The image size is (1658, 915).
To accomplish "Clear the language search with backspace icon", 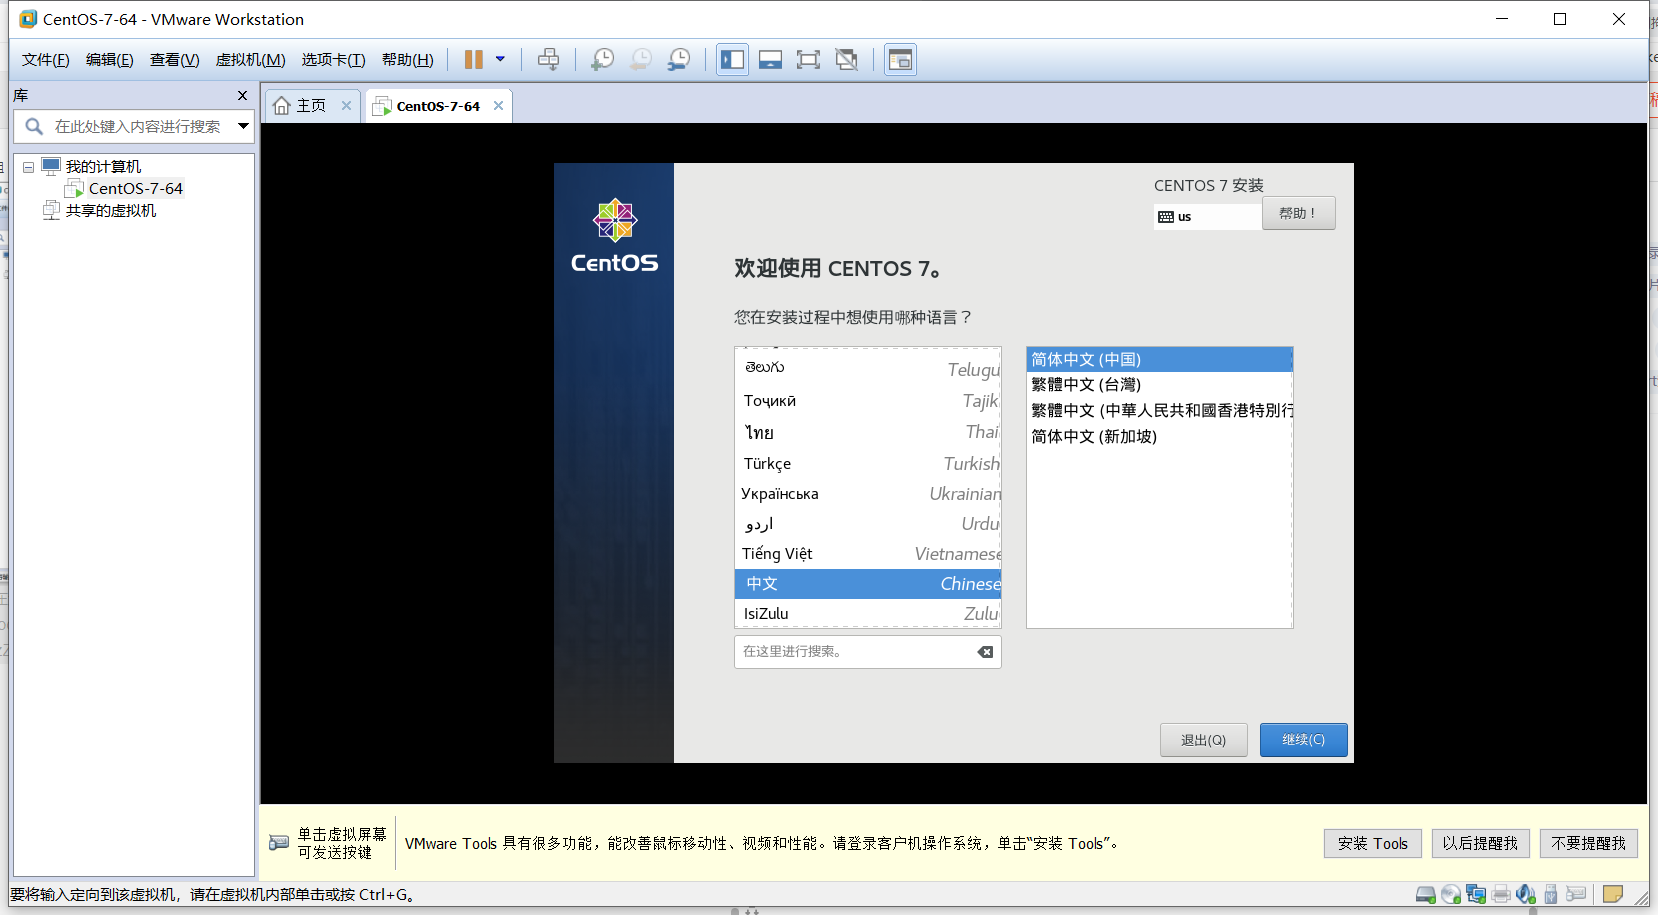I will tap(985, 652).
